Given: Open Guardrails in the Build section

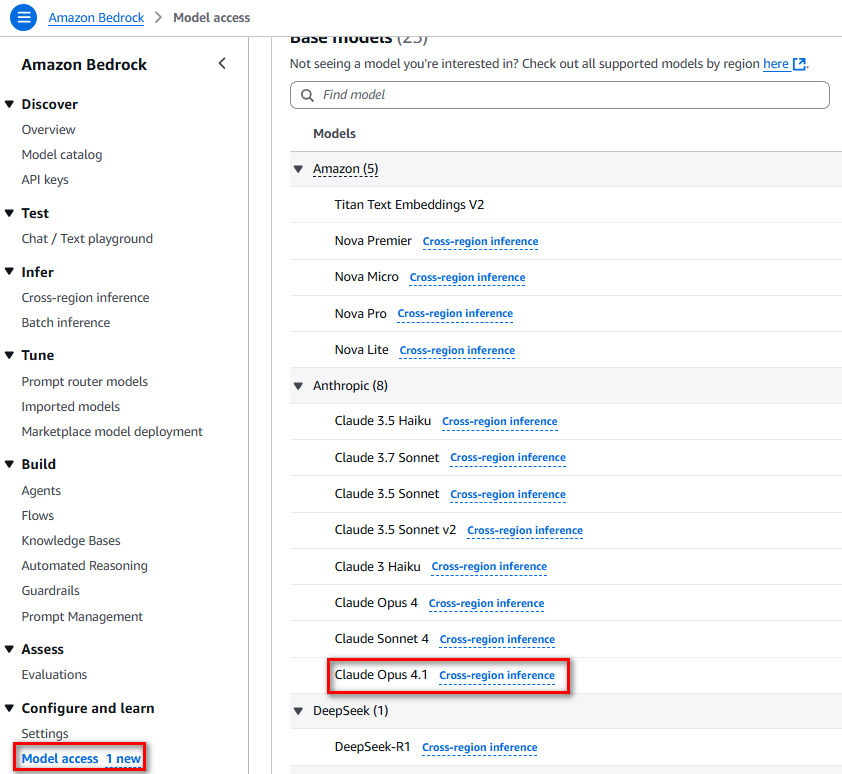Looking at the screenshot, I should coord(50,591).
